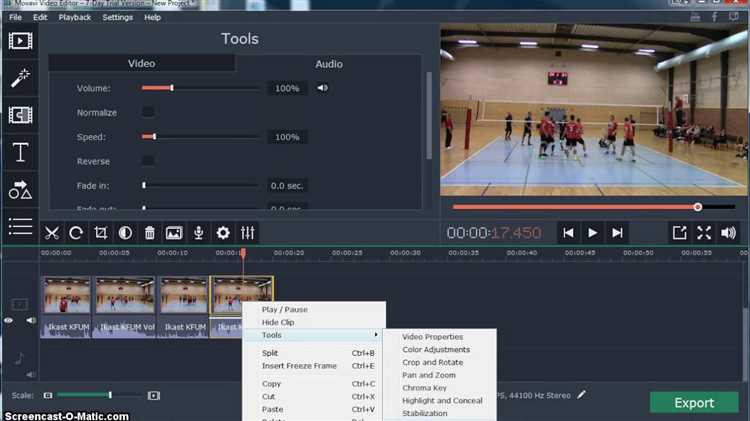
Task: Click the Split scissors icon
Action: (x=52, y=233)
